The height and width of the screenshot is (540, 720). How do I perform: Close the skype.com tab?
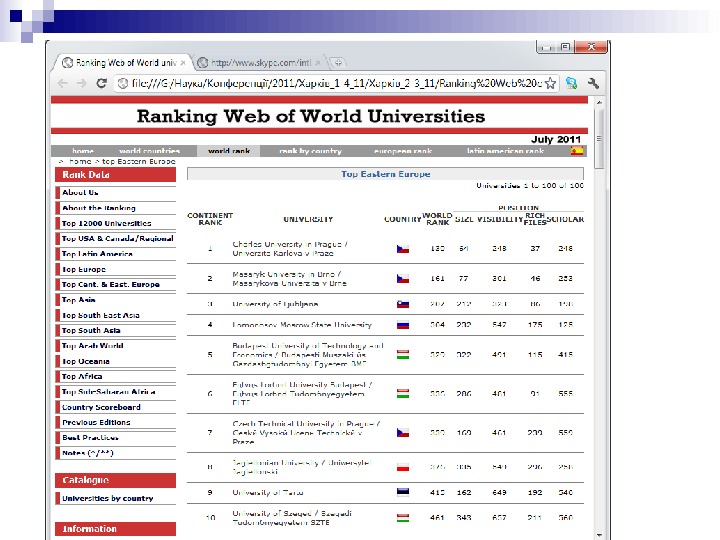[x=318, y=63]
